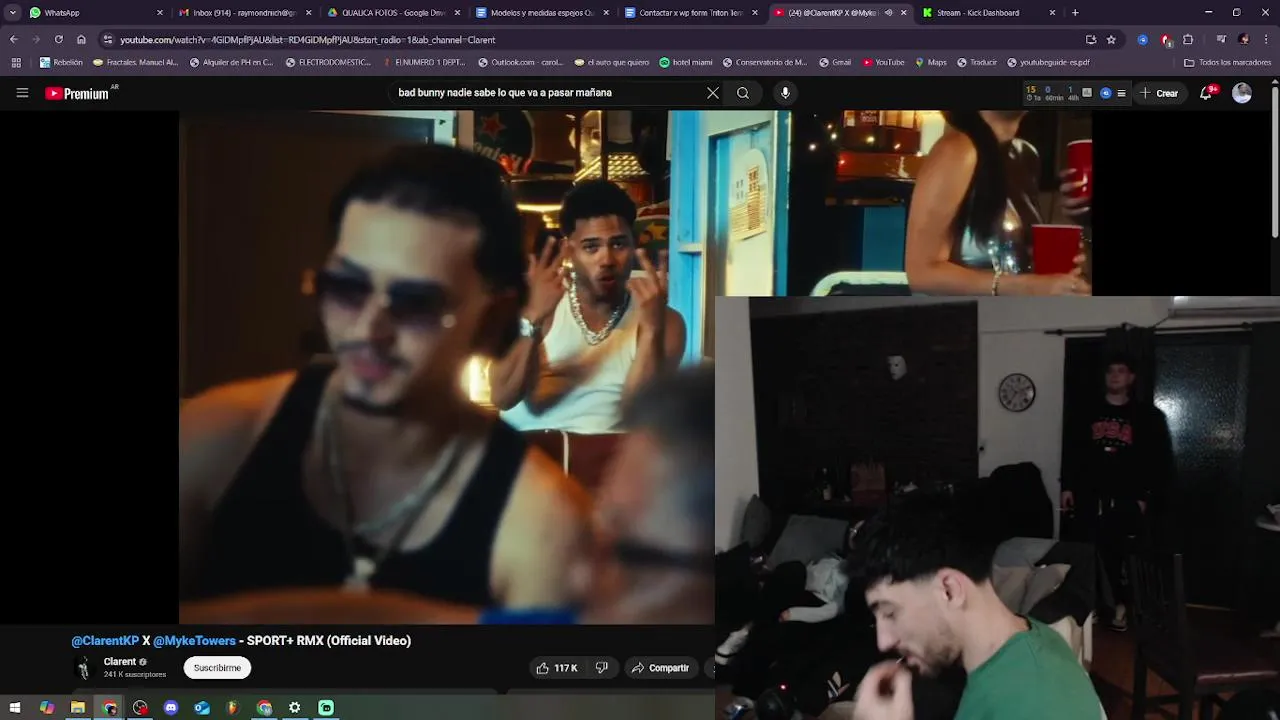Viewport: 1280px width, 720px height.
Task: Click the Compartir share button
Action: coord(660,668)
